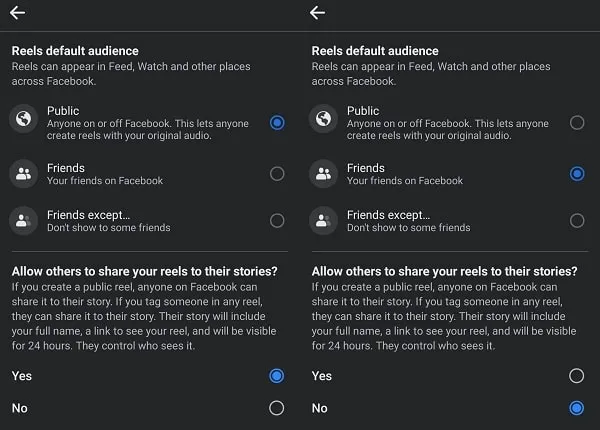Select the Friends radio button in left screen
This screenshot has width=600, height=430.
coord(277,174)
